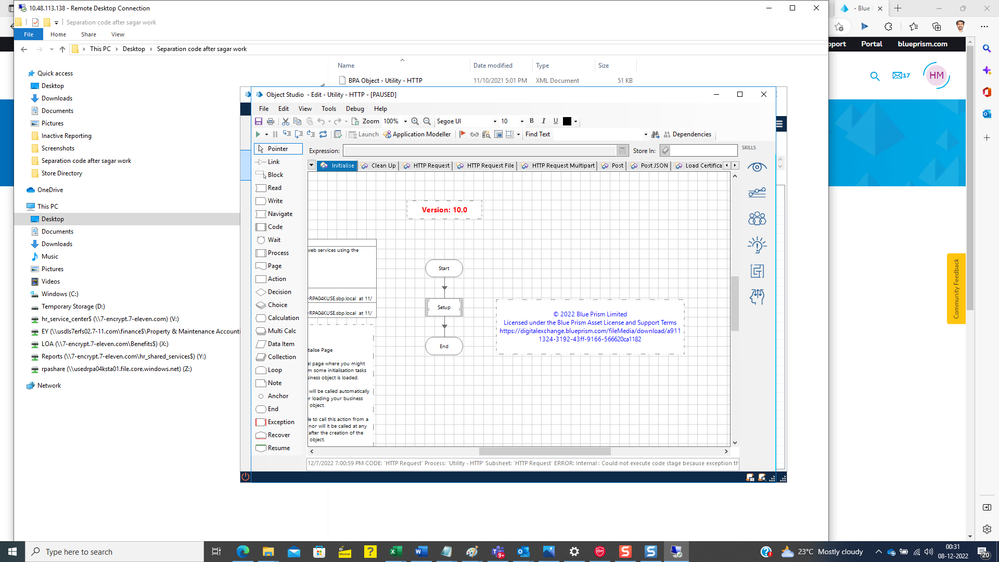The width and height of the screenshot is (999, 562).
Task: Open Application Modeller
Action: [415, 134]
